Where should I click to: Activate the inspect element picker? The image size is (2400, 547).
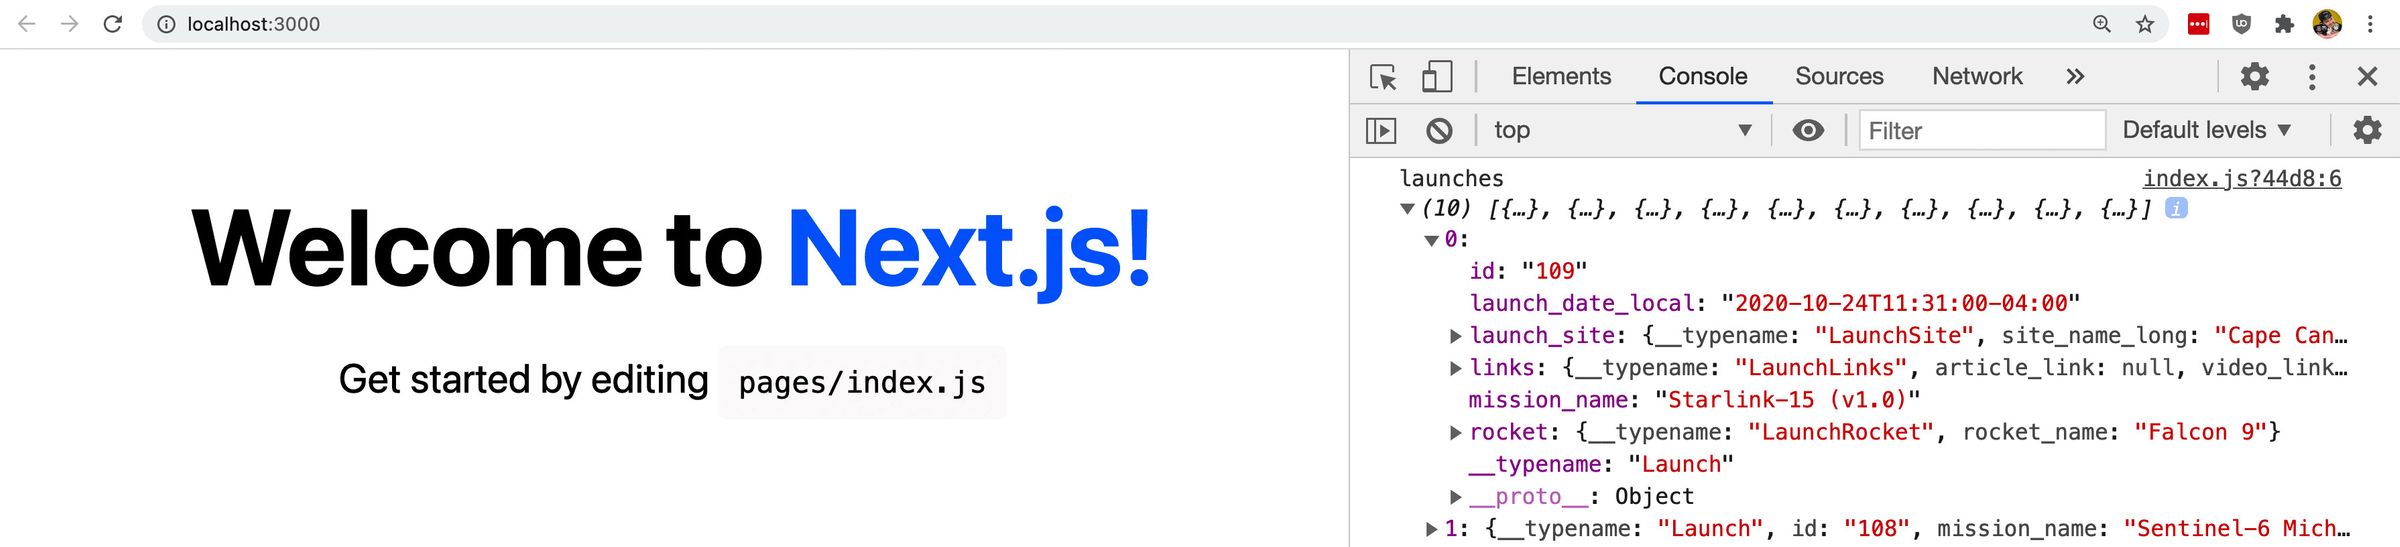tap(1383, 77)
